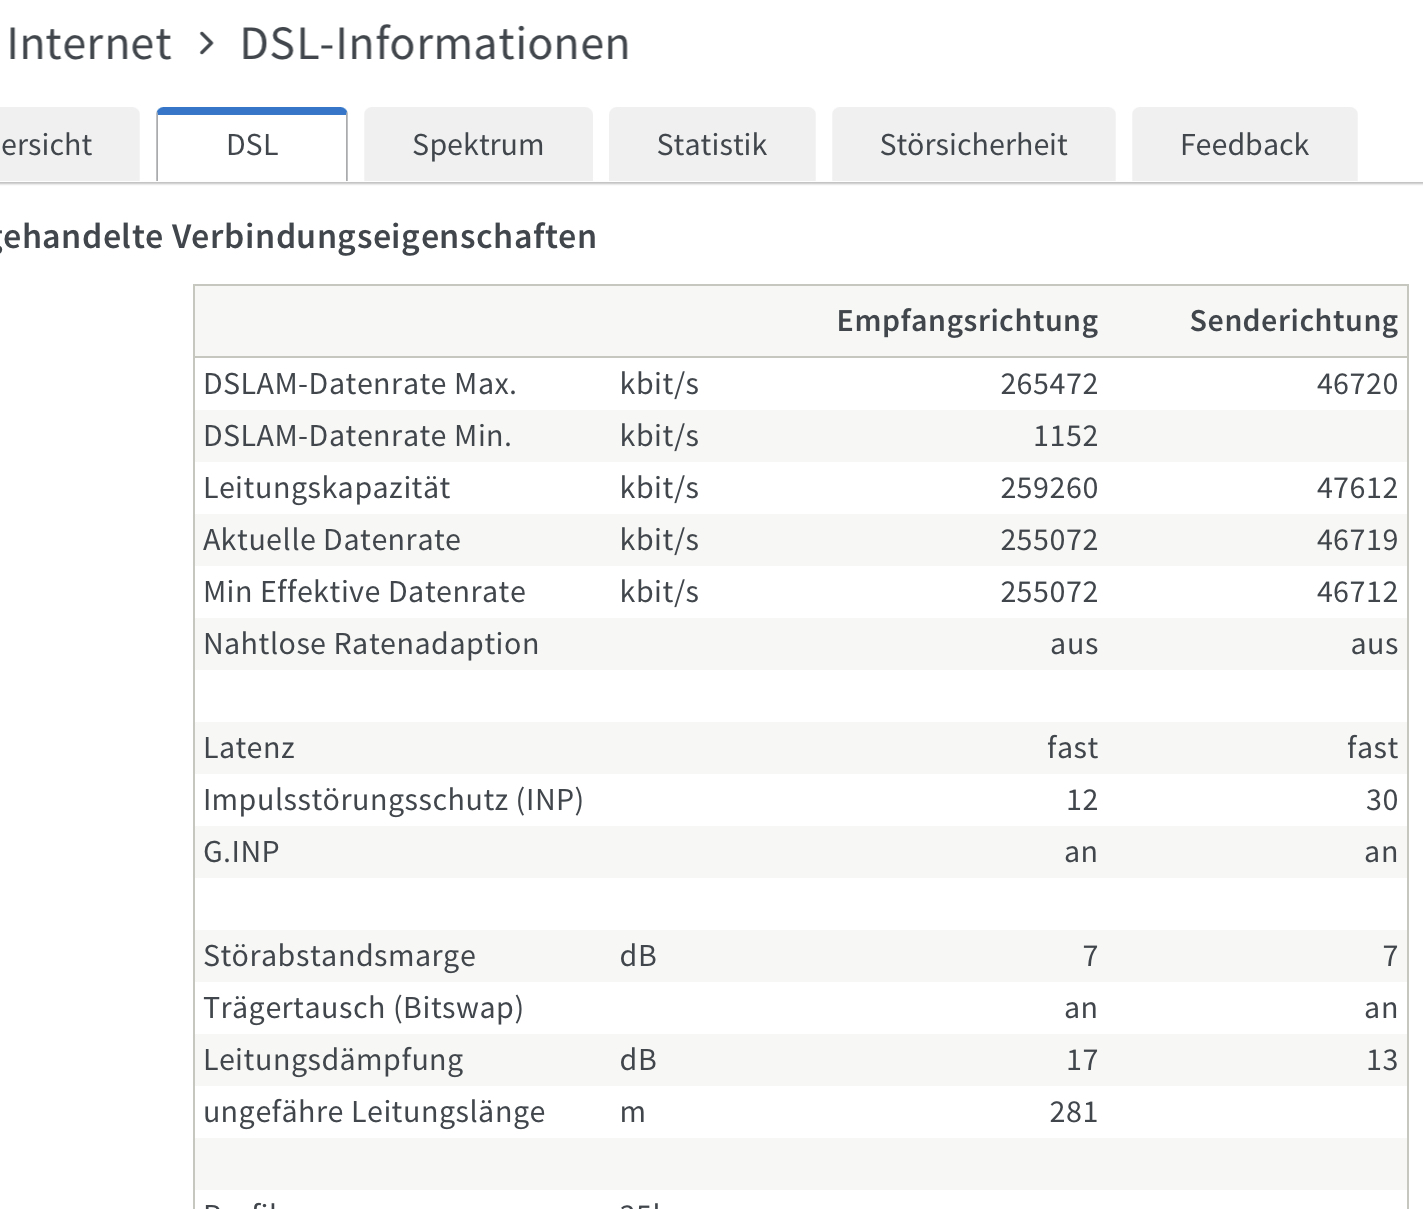This screenshot has width=1423, height=1209.
Task: Open the Feedback tab
Action: tap(1244, 145)
